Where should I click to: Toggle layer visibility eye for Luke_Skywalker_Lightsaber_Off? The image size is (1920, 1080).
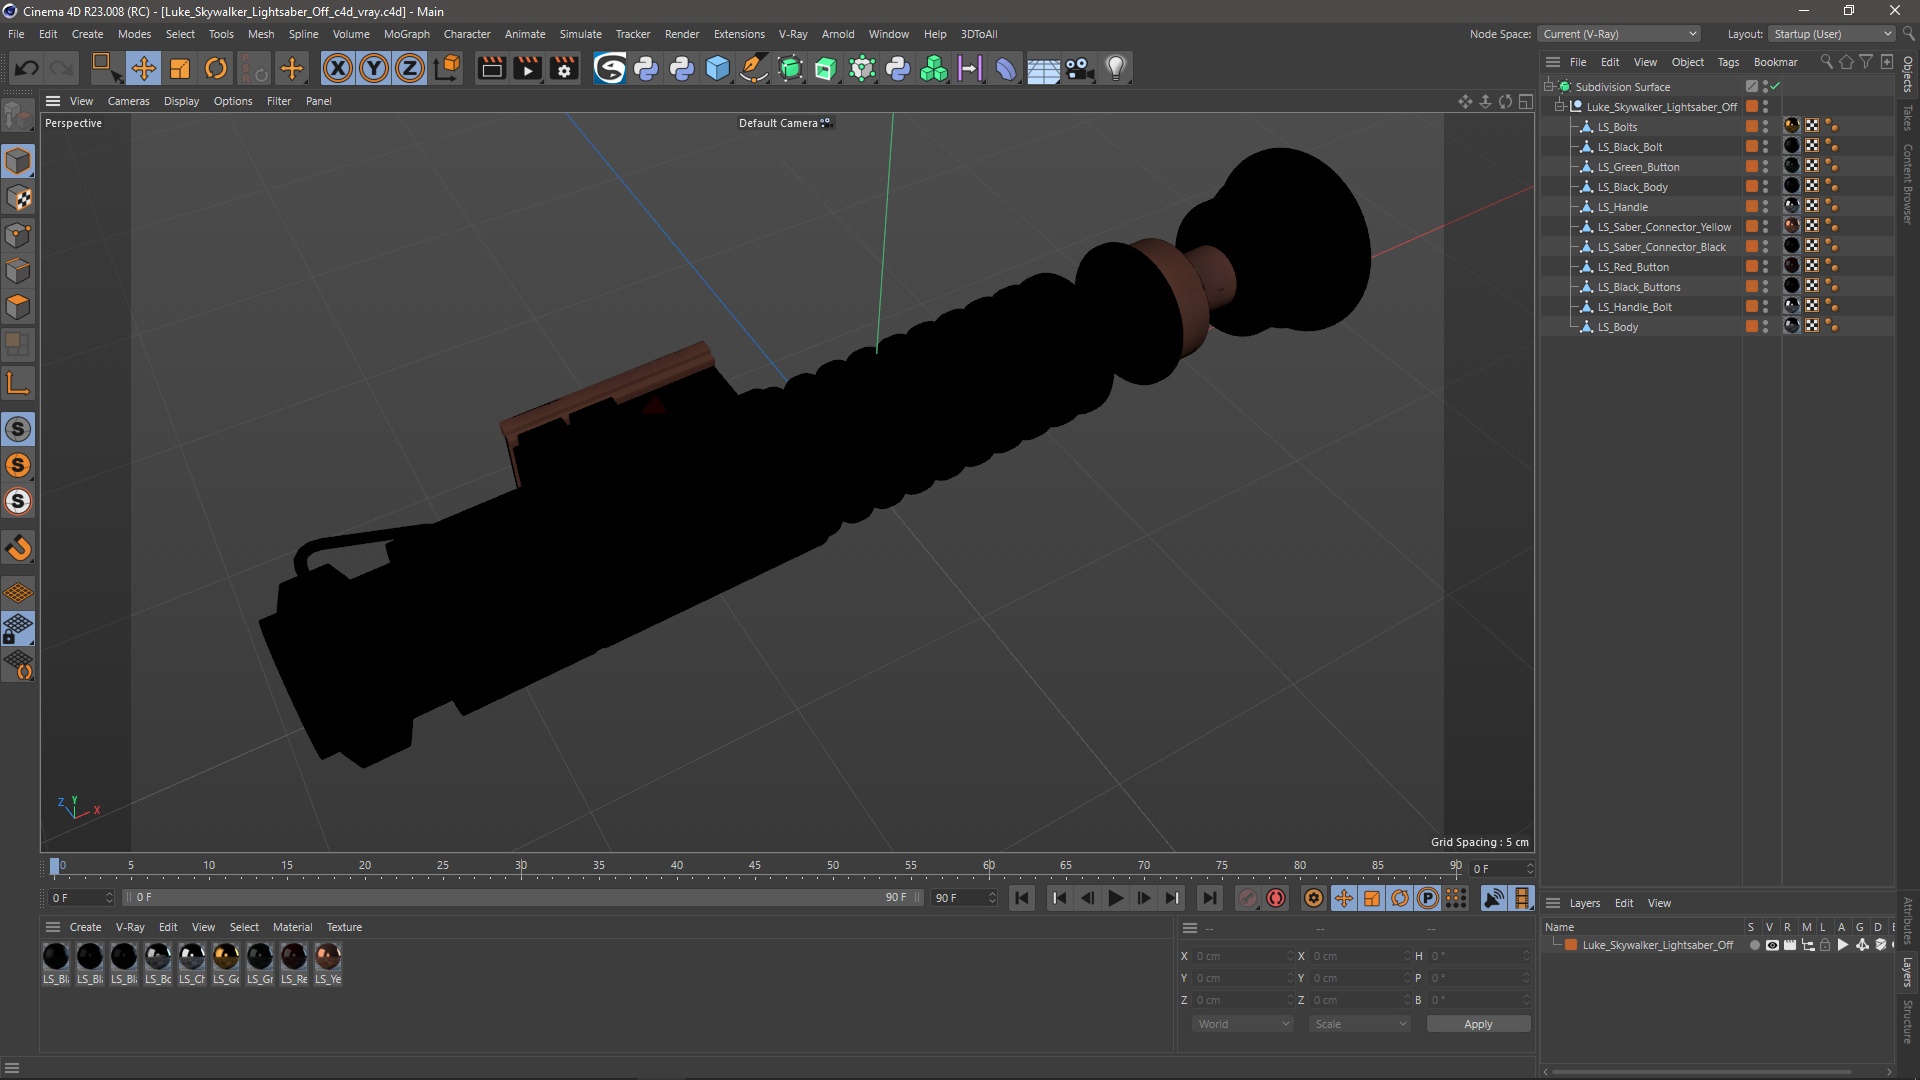pos(1772,945)
